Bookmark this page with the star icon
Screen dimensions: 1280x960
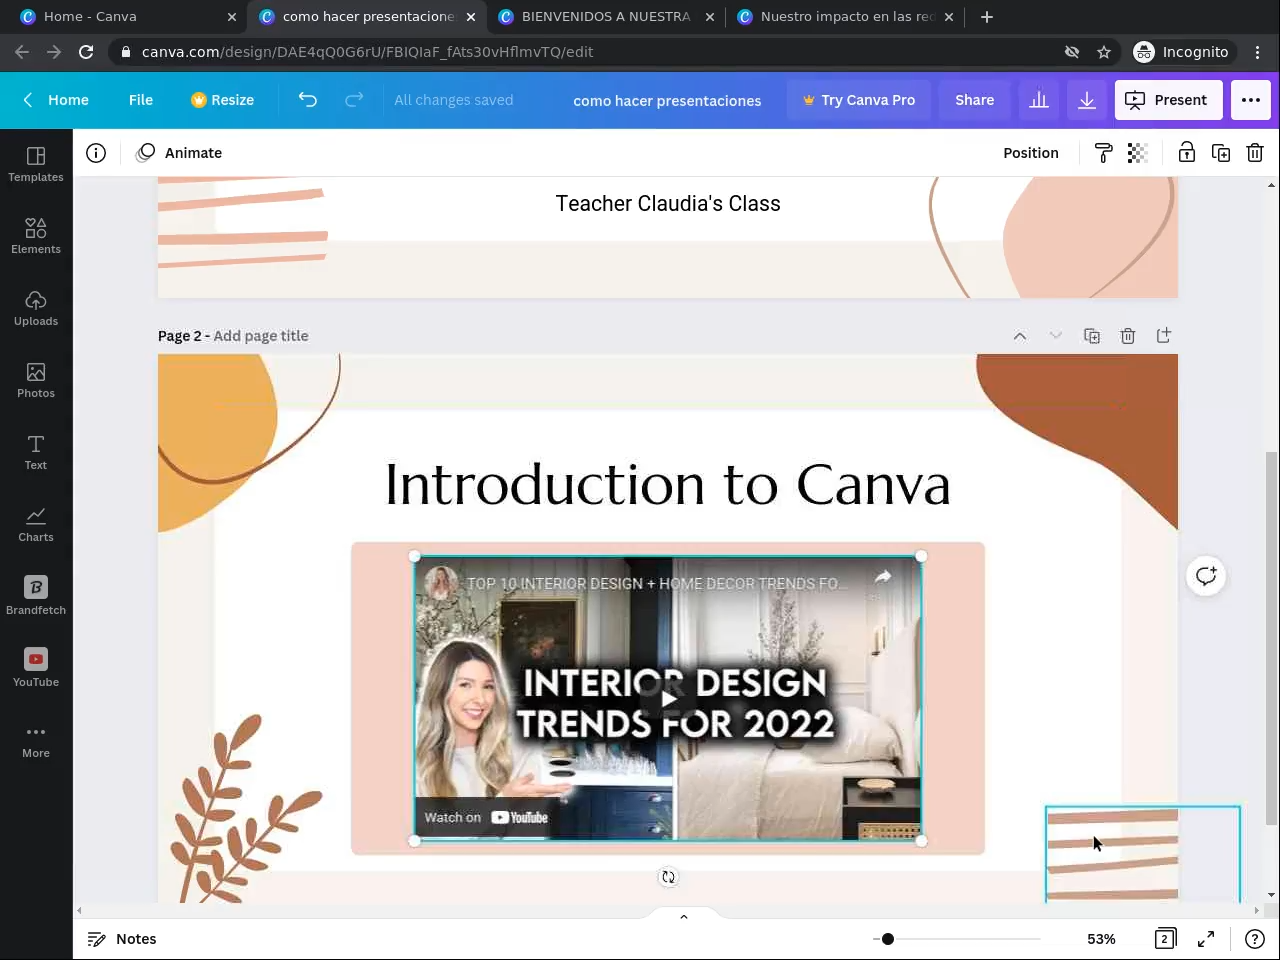(1104, 52)
